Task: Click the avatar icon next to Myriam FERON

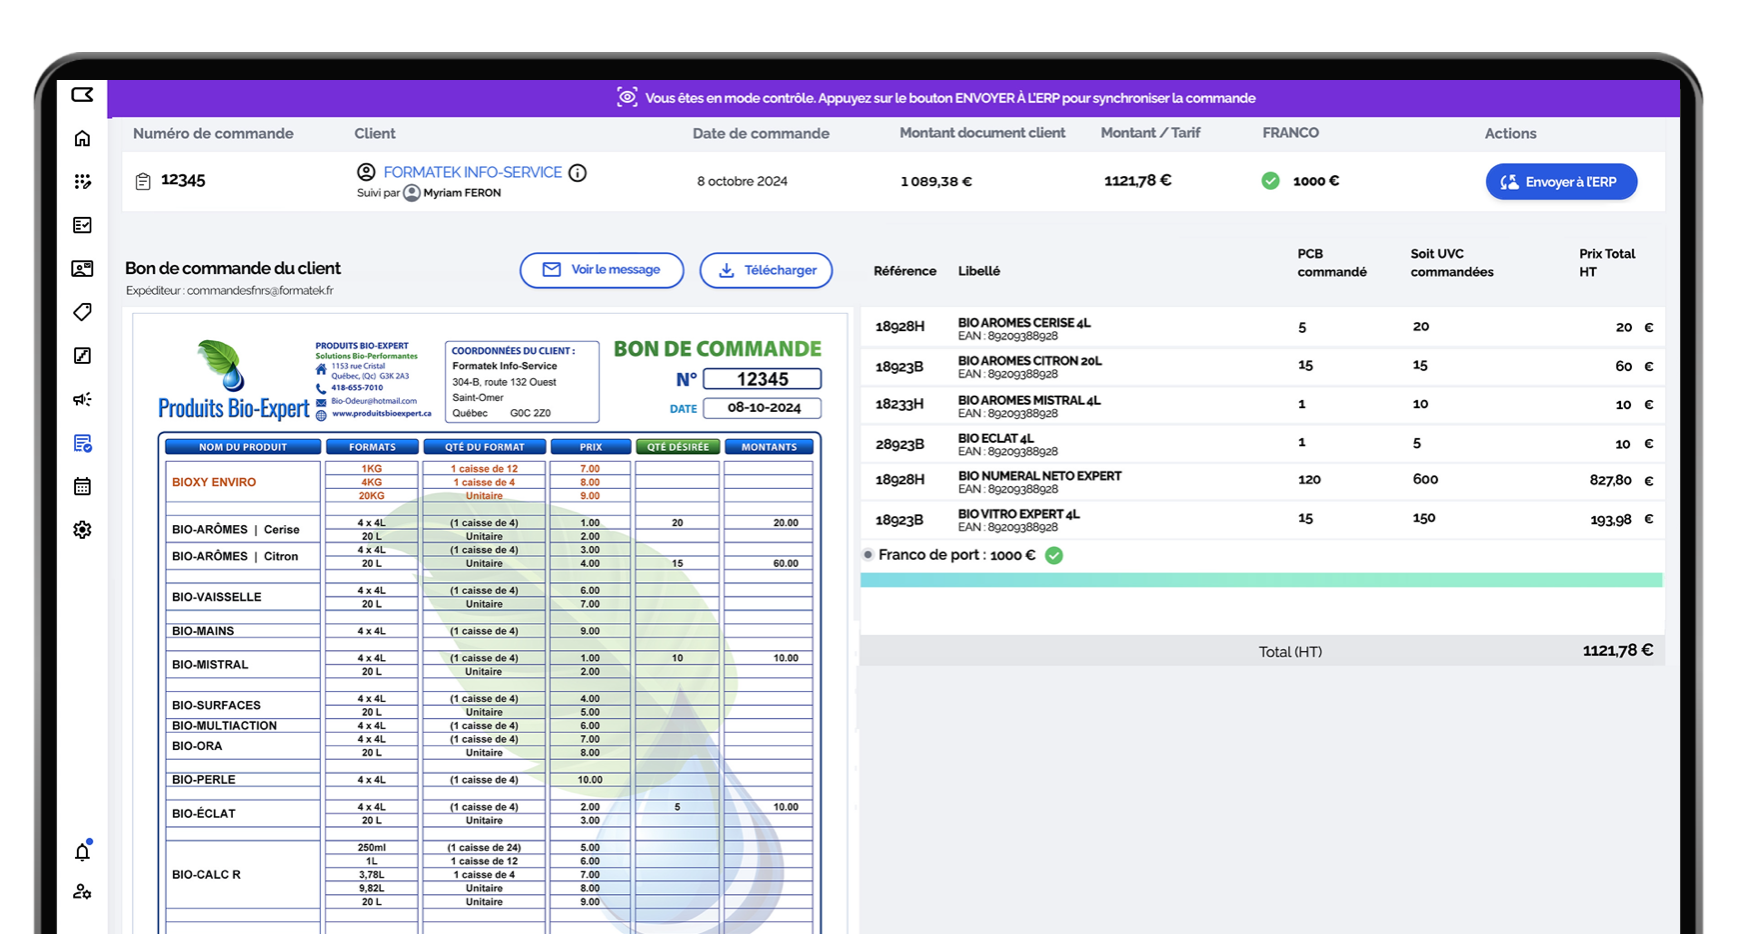Action: click(x=411, y=193)
